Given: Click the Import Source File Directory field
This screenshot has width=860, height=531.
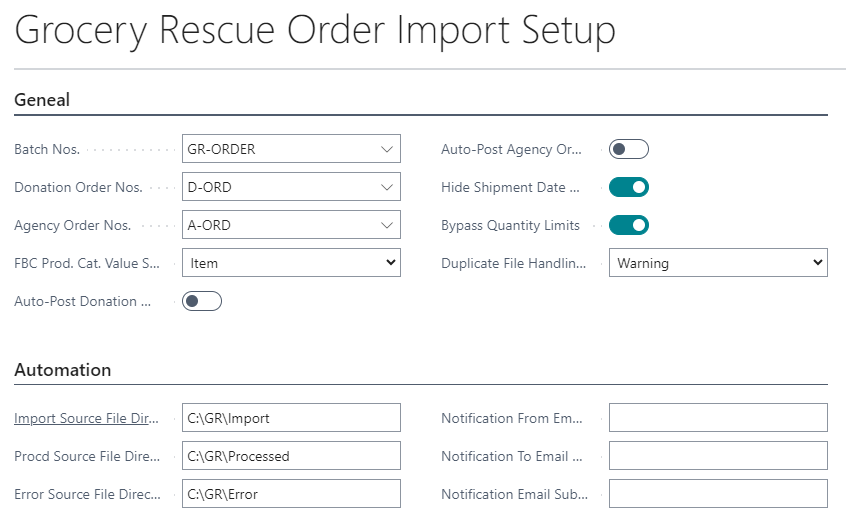Looking at the screenshot, I should [291, 418].
